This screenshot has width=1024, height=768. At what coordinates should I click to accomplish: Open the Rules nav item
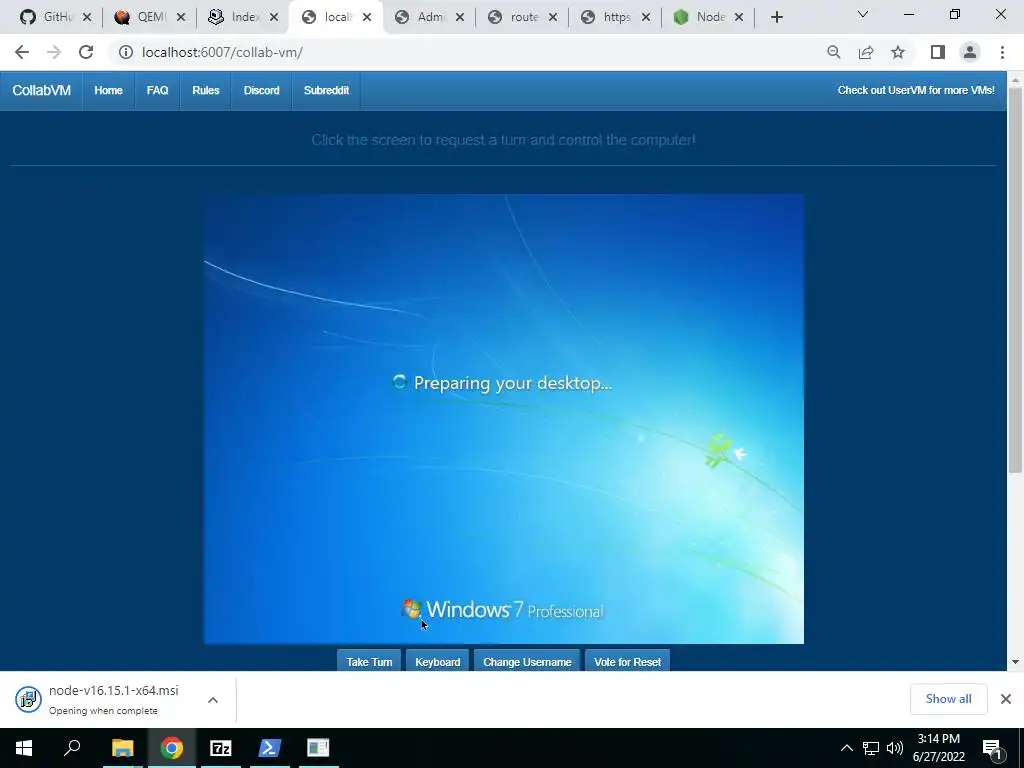[206, 91]
